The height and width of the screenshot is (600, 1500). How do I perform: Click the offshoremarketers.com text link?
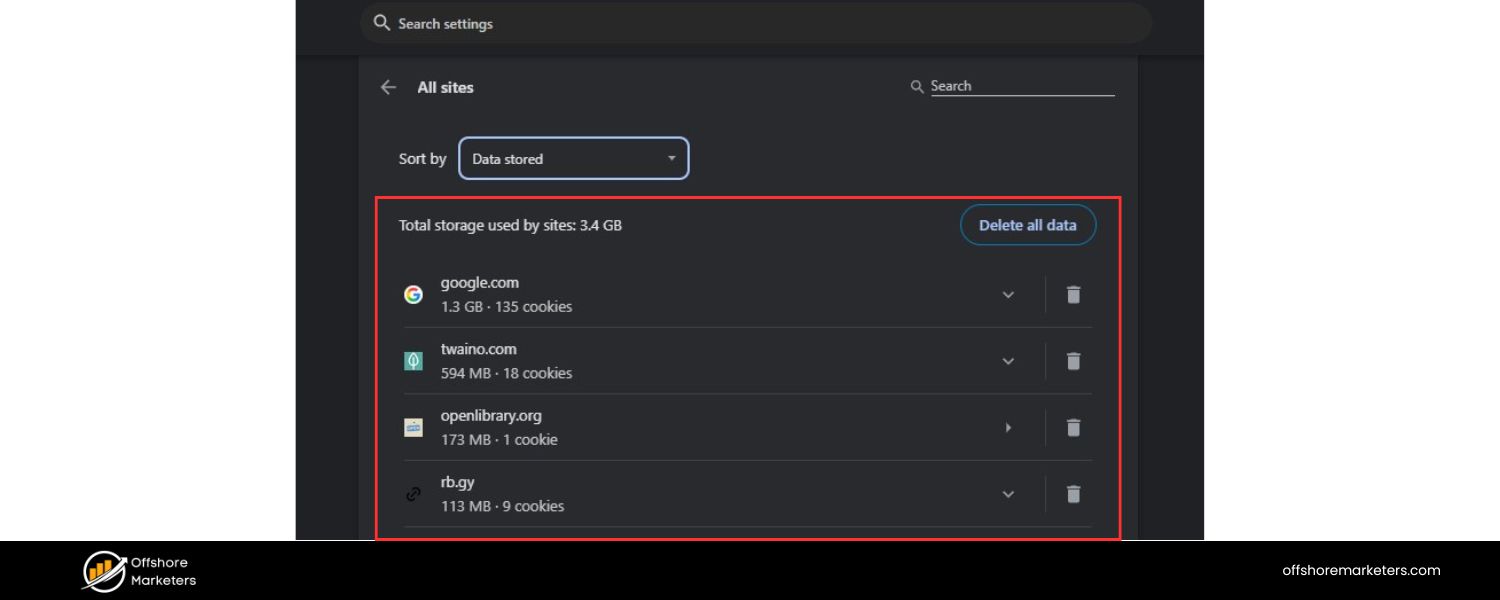pos(1361,570)
